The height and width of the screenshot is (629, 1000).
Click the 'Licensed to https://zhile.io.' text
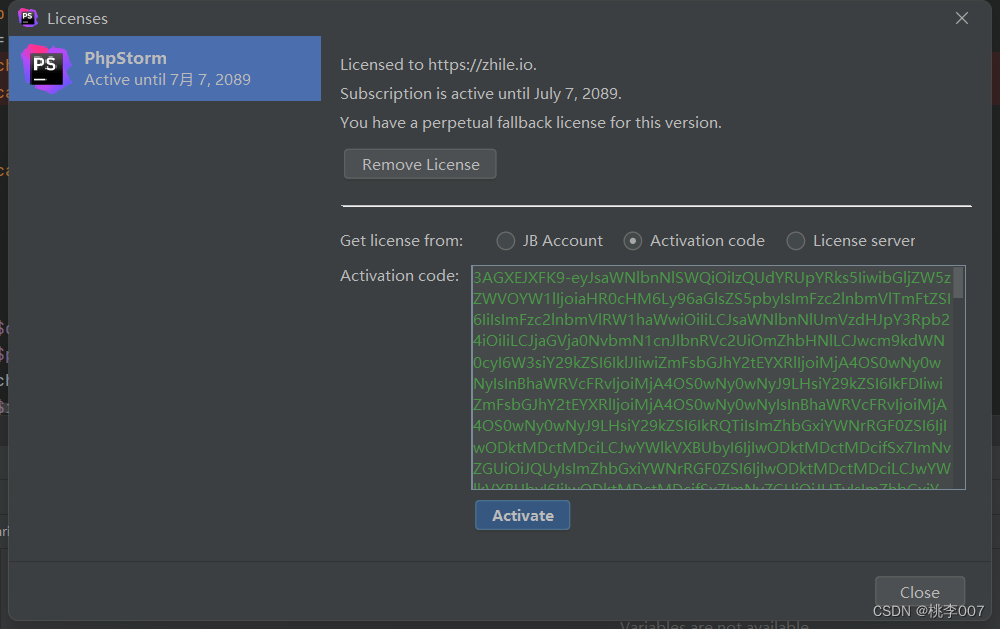pyautogui.click(x=438, y=64)
